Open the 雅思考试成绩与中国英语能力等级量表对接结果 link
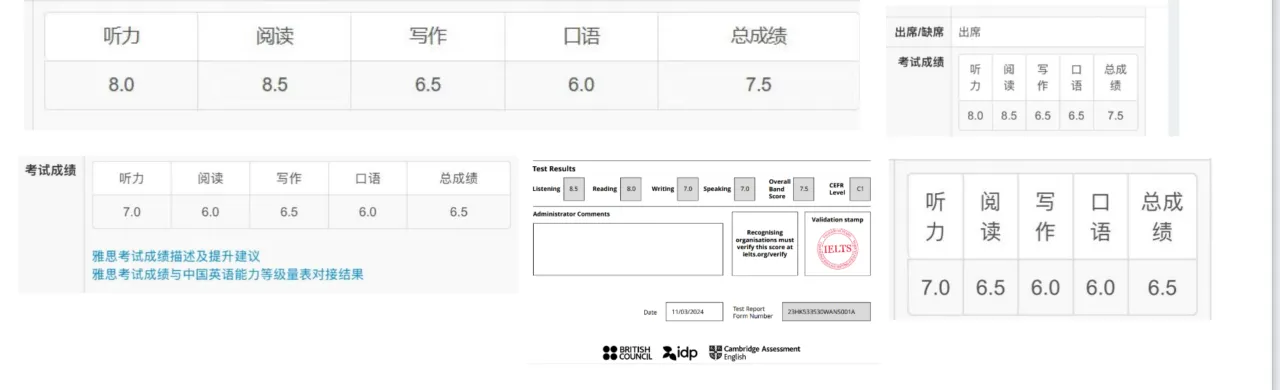This screenshot has height=390, width=1280. (x=228, y=274)
